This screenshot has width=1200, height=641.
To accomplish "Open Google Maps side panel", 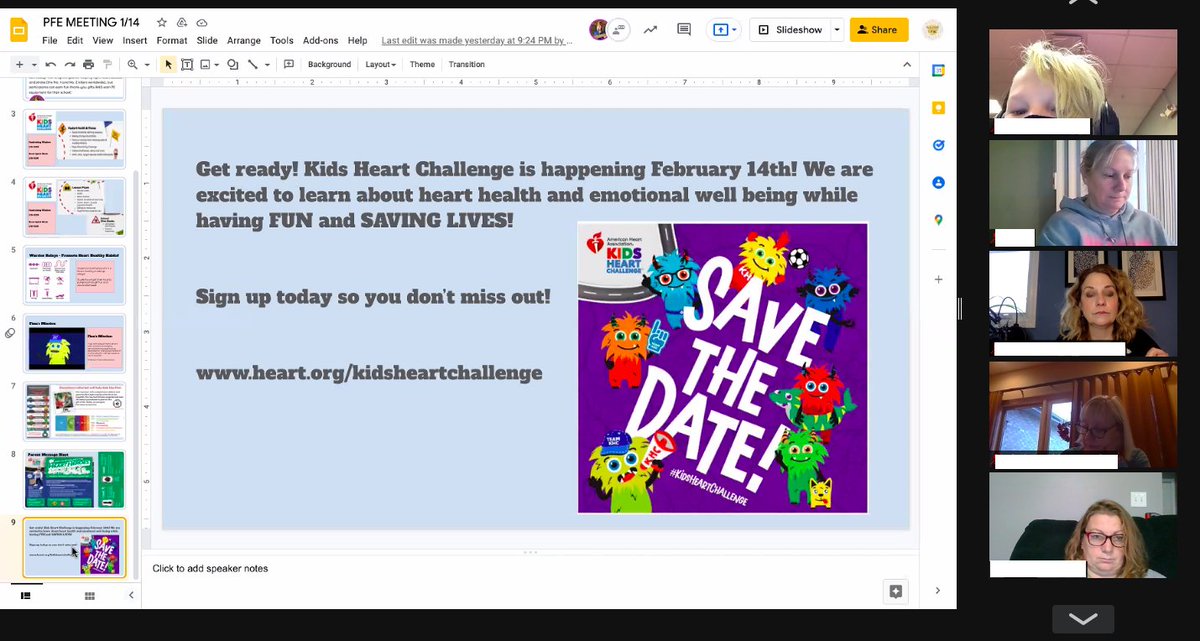I will (x=938, y=220).
